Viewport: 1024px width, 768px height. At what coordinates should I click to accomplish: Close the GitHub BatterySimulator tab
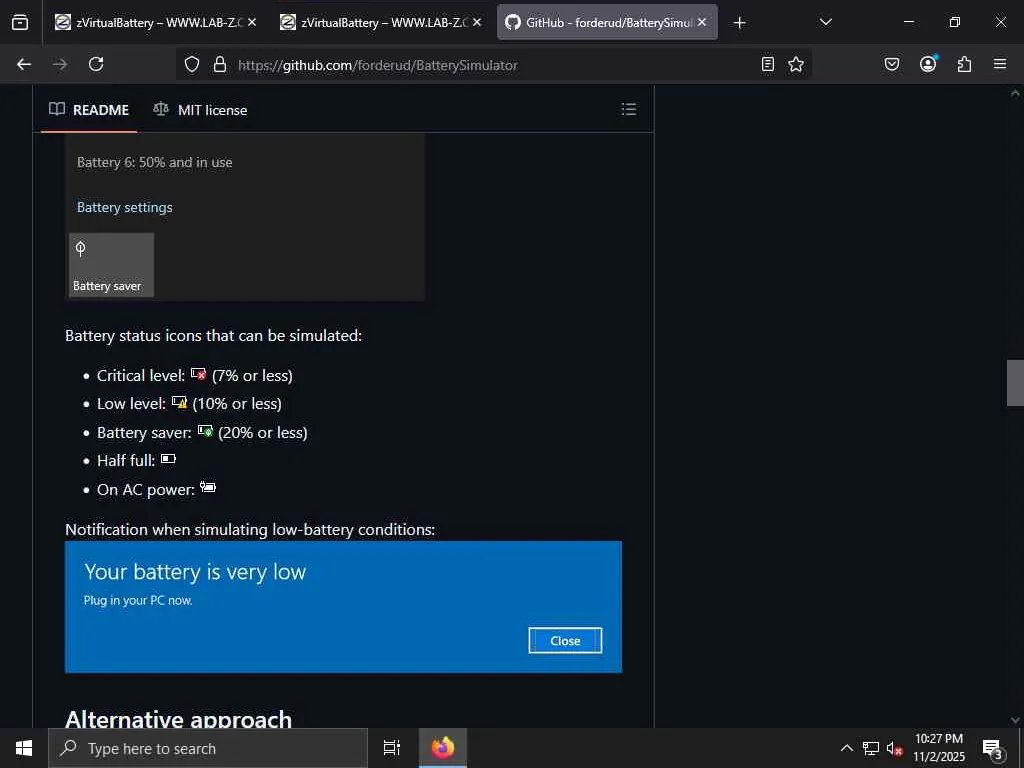coord(702,22)
